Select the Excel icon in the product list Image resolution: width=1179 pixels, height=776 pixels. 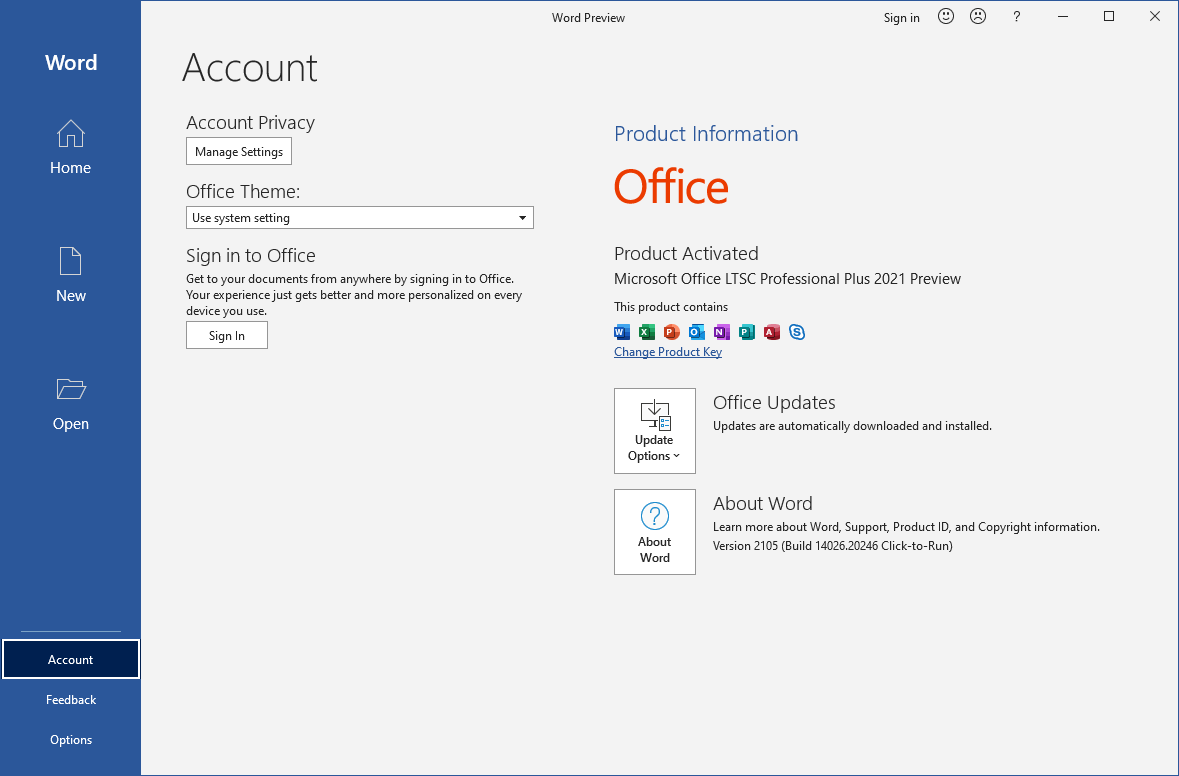[x=646, y=331]
